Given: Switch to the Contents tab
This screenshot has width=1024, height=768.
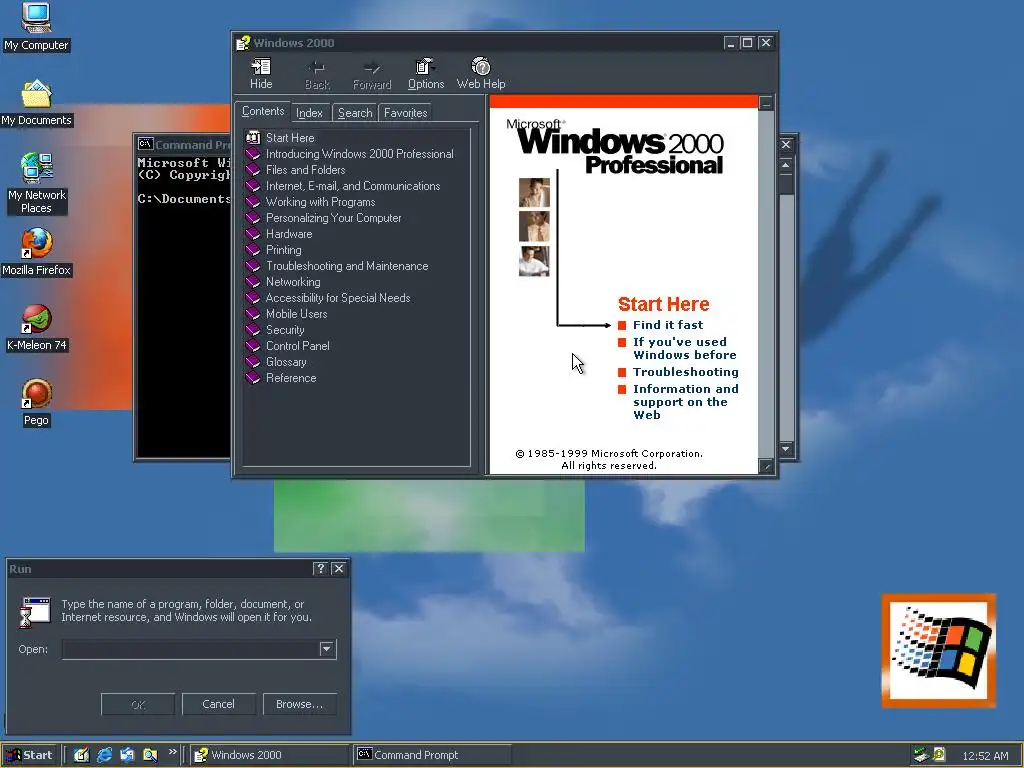Looking at the screenshot, I should 263,111.
